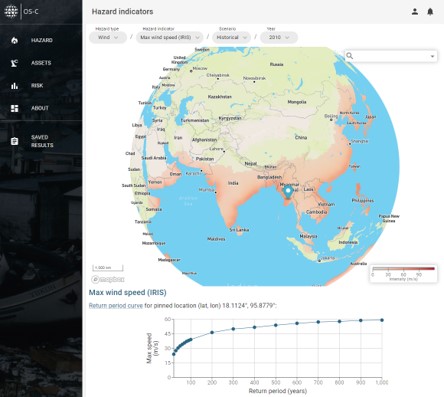Image resolution: width=444 pixels, height=397 pixels.
Task: Open the Scenario Historical dropdown
Action: point(231,37)
